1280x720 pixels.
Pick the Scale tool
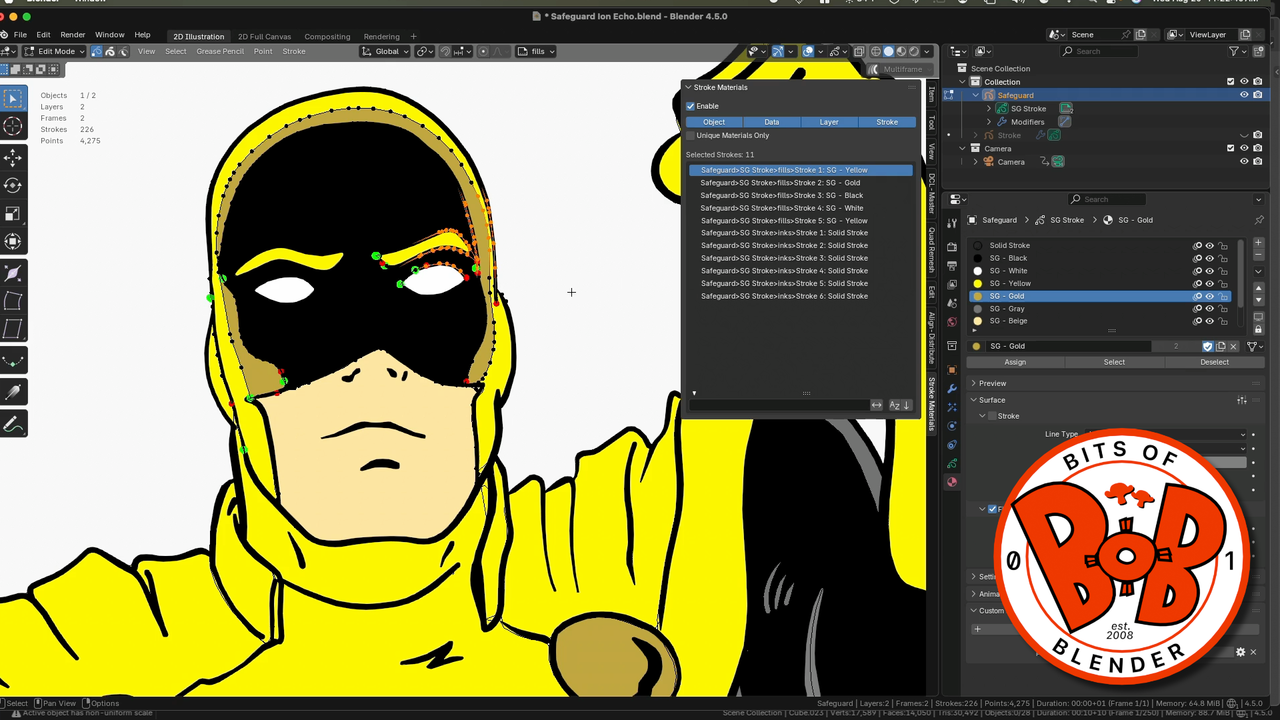(13, 213)
